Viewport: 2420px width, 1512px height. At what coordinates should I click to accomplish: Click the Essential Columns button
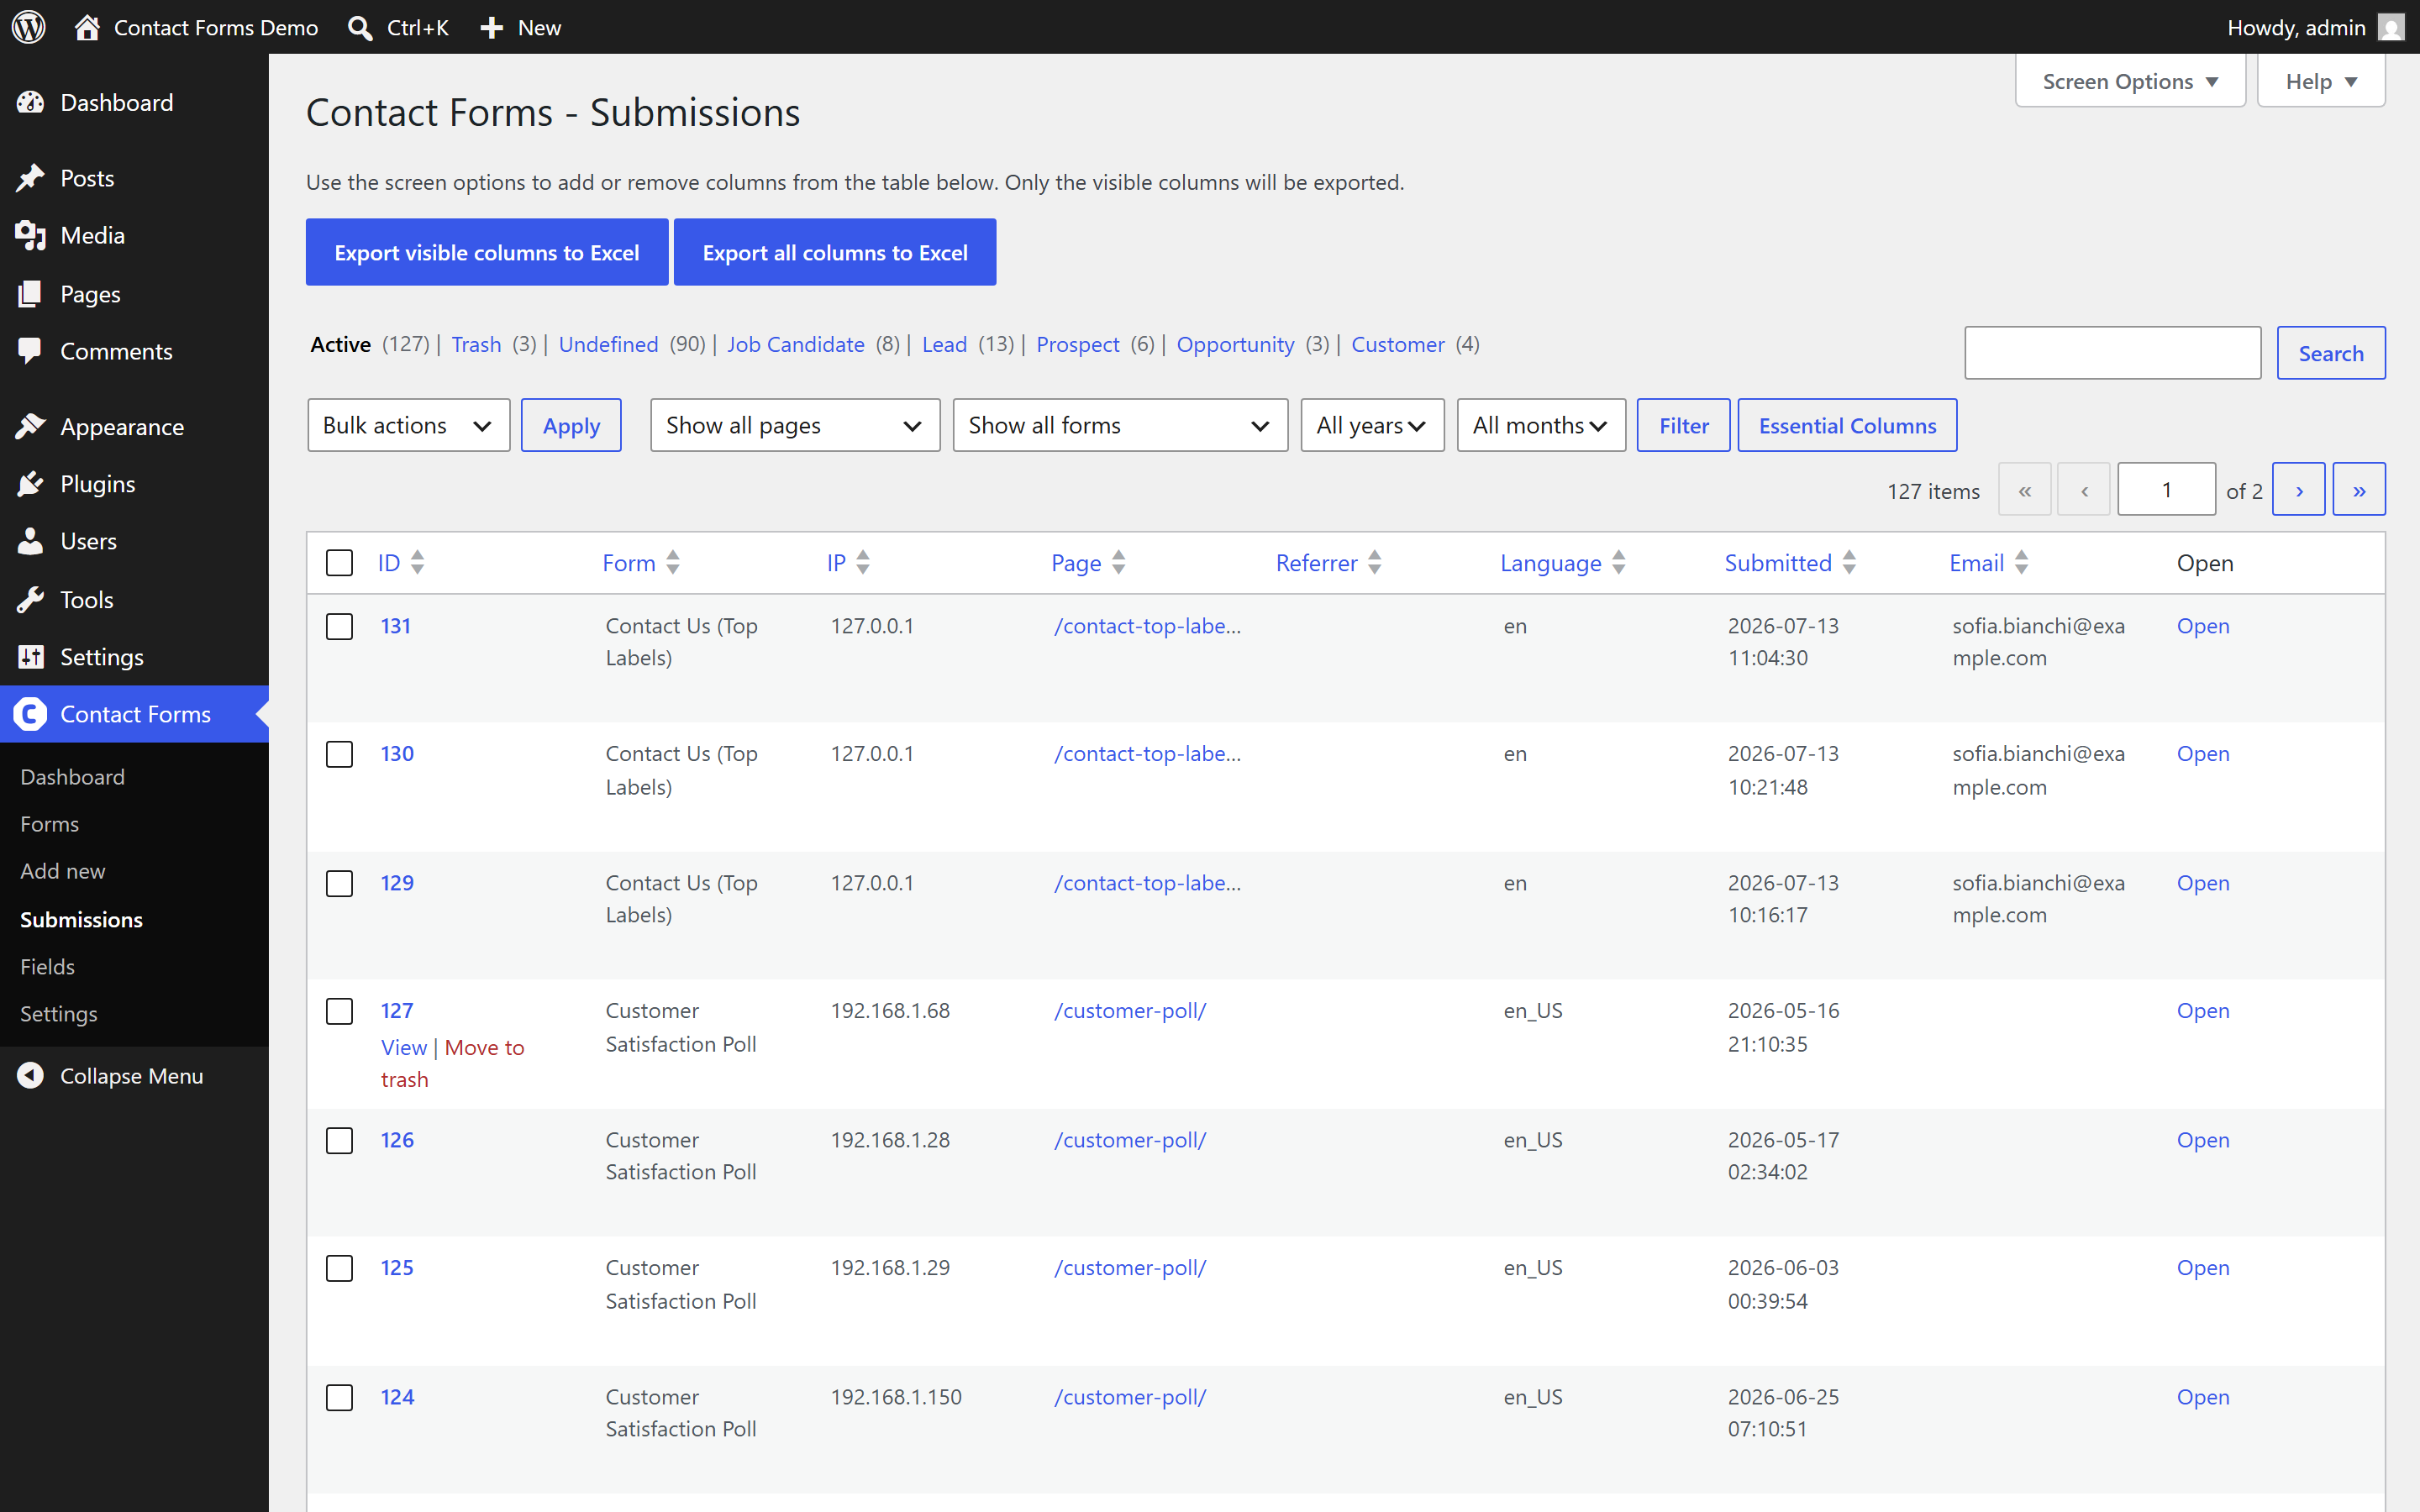[x=1847, y=425]
